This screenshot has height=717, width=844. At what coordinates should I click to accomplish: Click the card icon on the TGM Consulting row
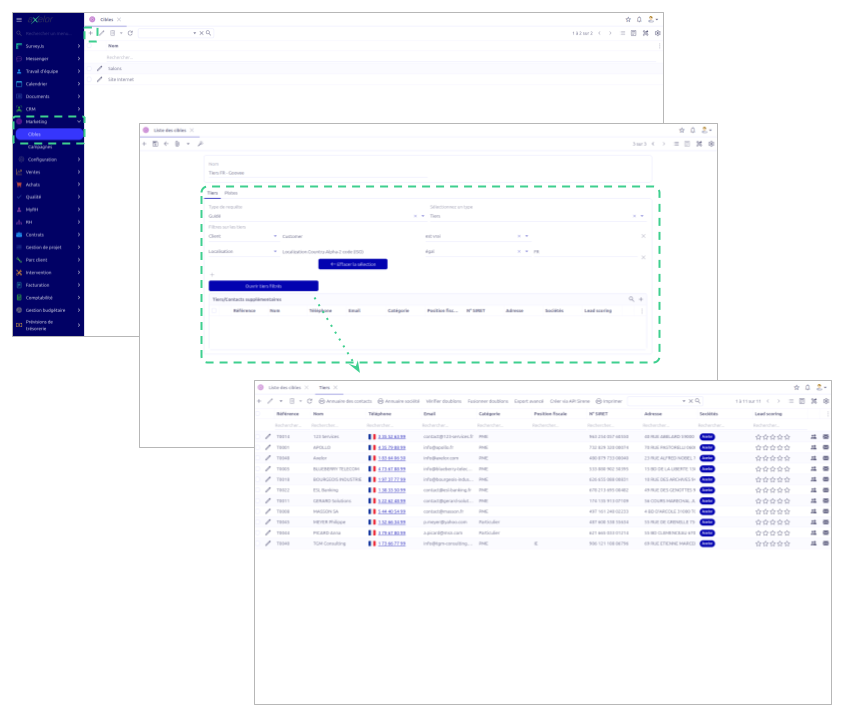pyautogui.click(x=826, y=544)
